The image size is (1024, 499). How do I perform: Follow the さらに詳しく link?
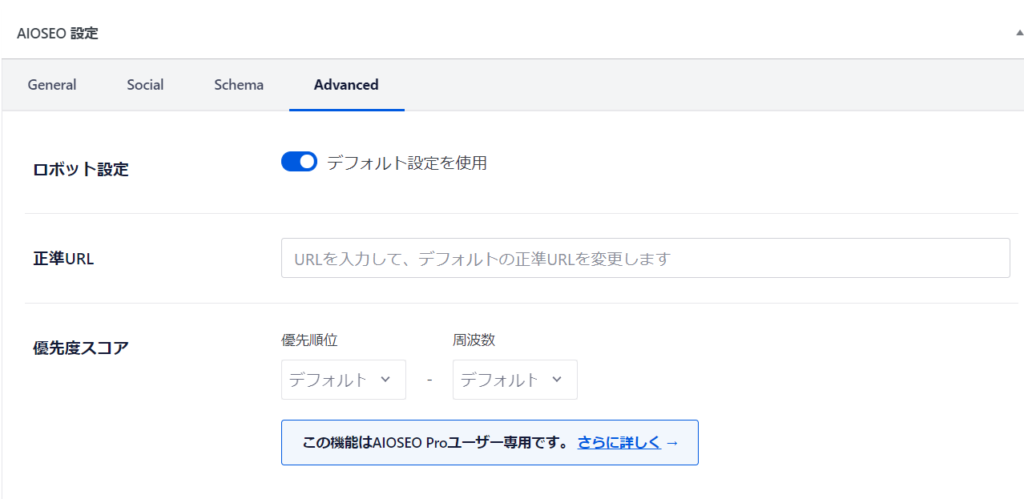click(619, 442)
